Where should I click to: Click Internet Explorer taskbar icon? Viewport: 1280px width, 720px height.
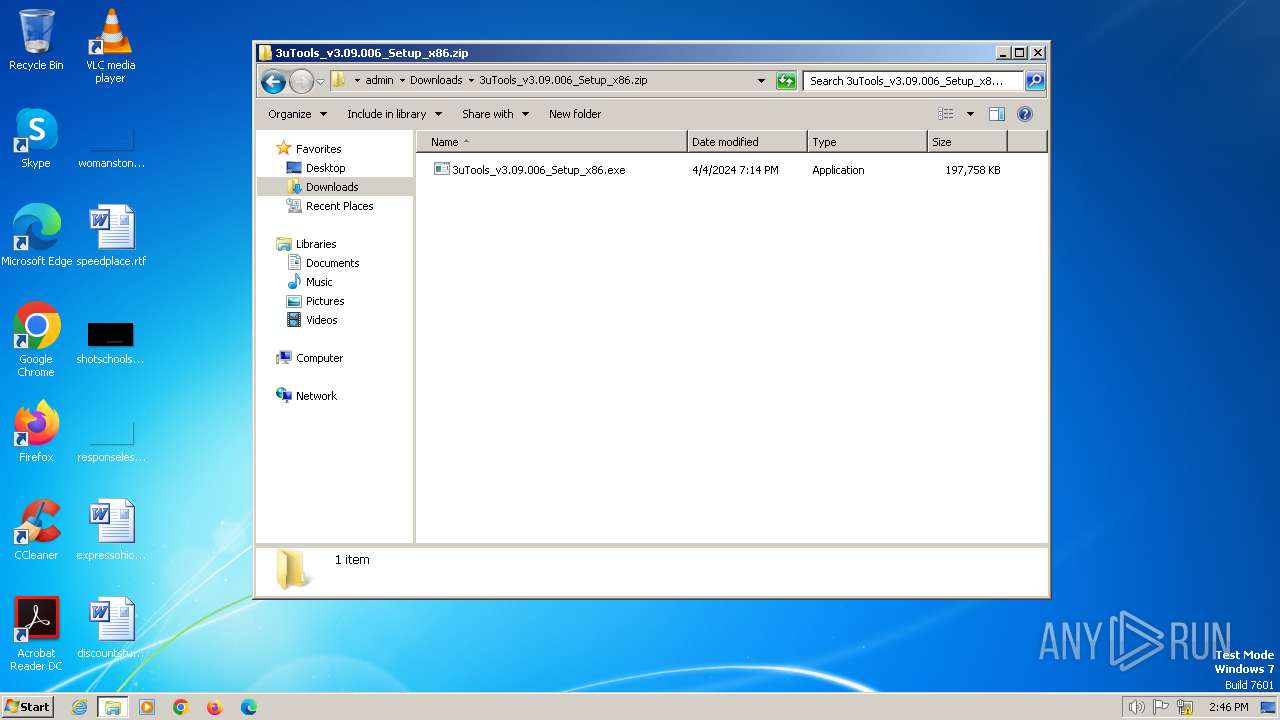tap(80, 707)
